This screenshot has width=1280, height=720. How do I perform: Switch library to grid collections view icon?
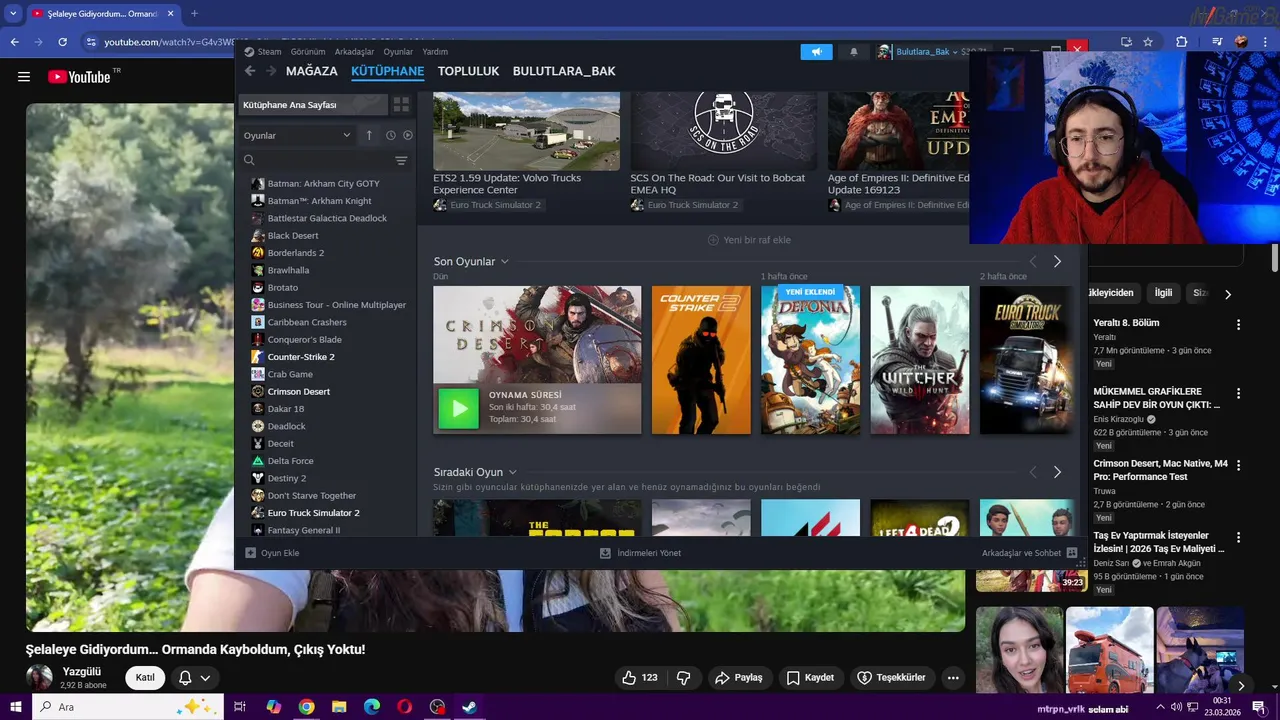pos(401,105)
